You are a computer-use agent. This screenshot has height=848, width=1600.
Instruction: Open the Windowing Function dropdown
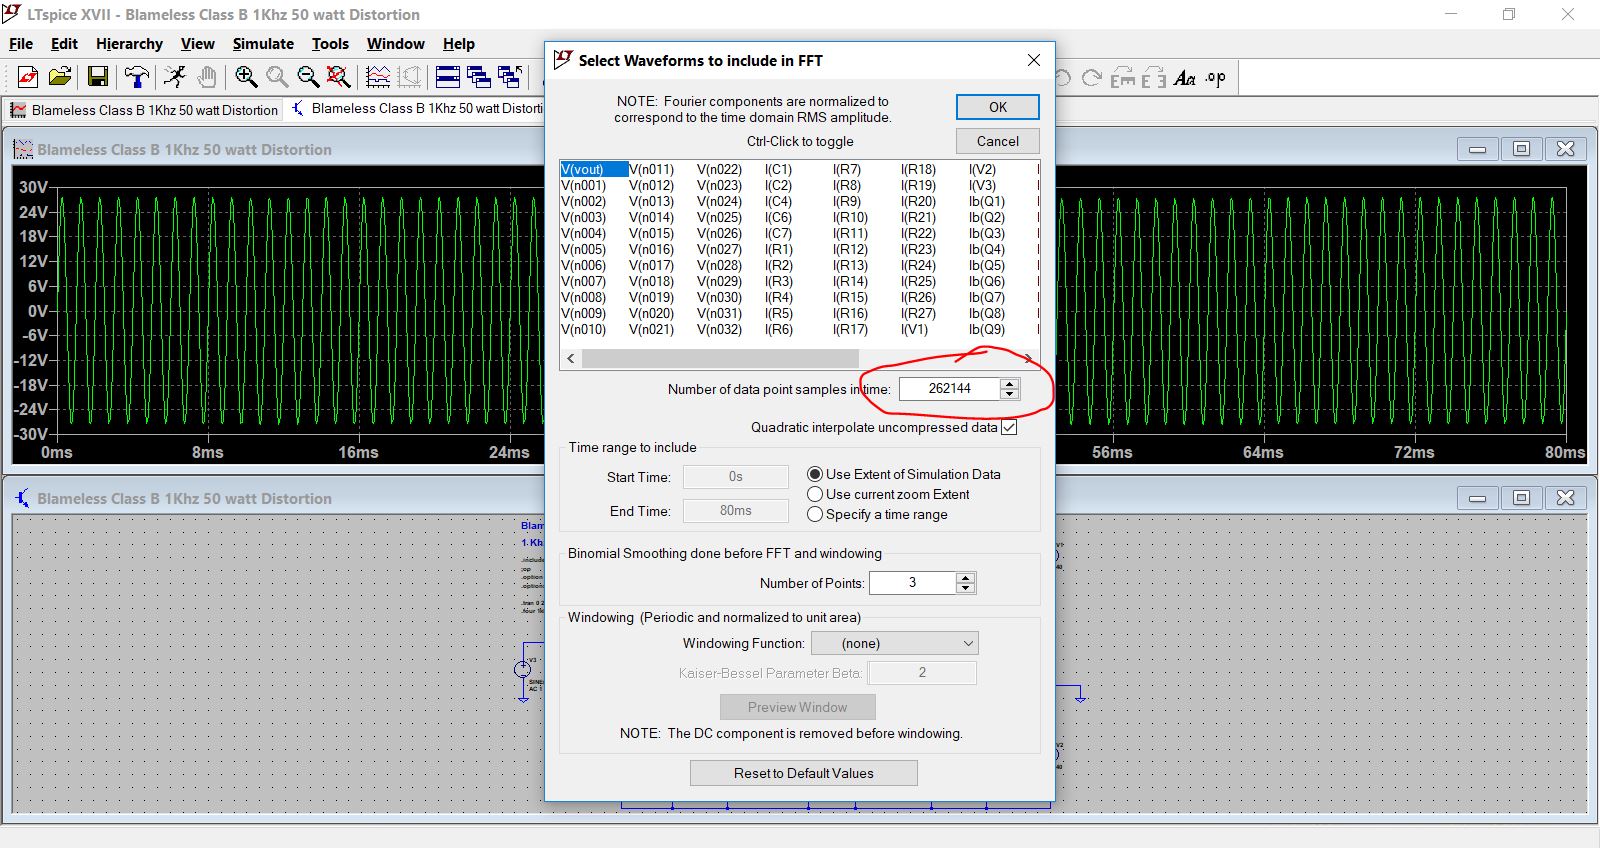[895, 643]
